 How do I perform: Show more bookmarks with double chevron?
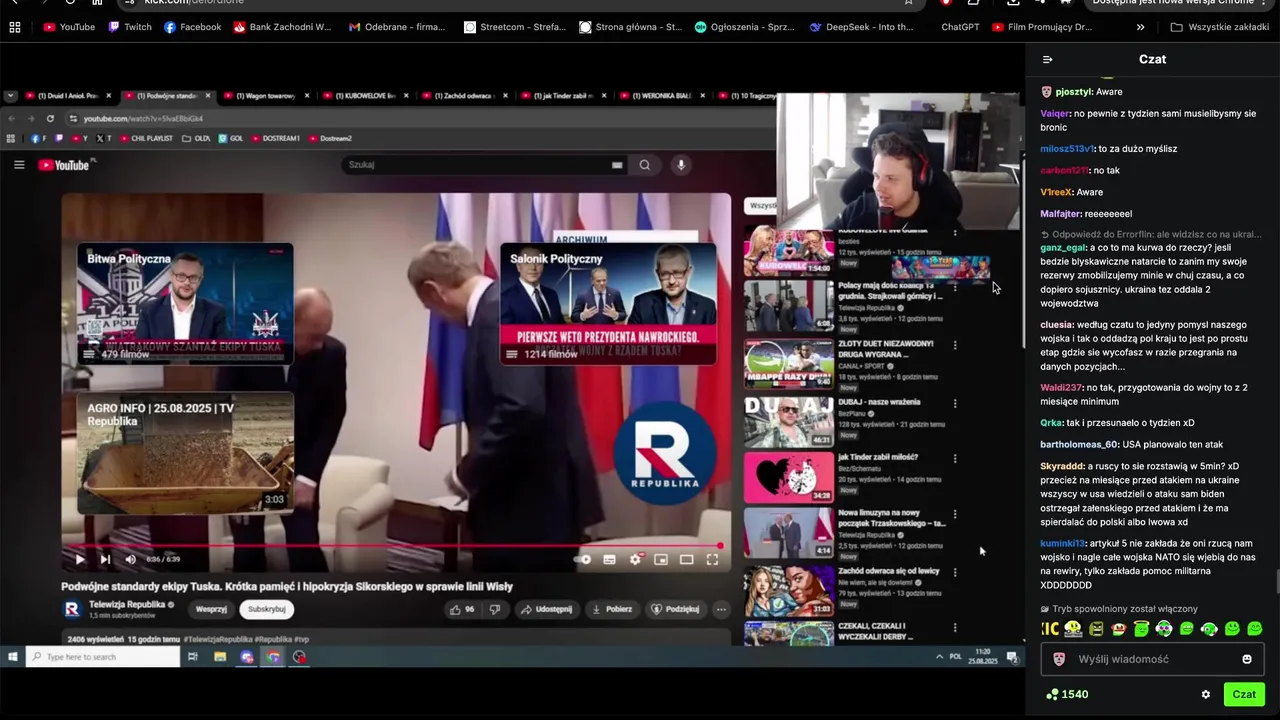[x=1141, y=27]
